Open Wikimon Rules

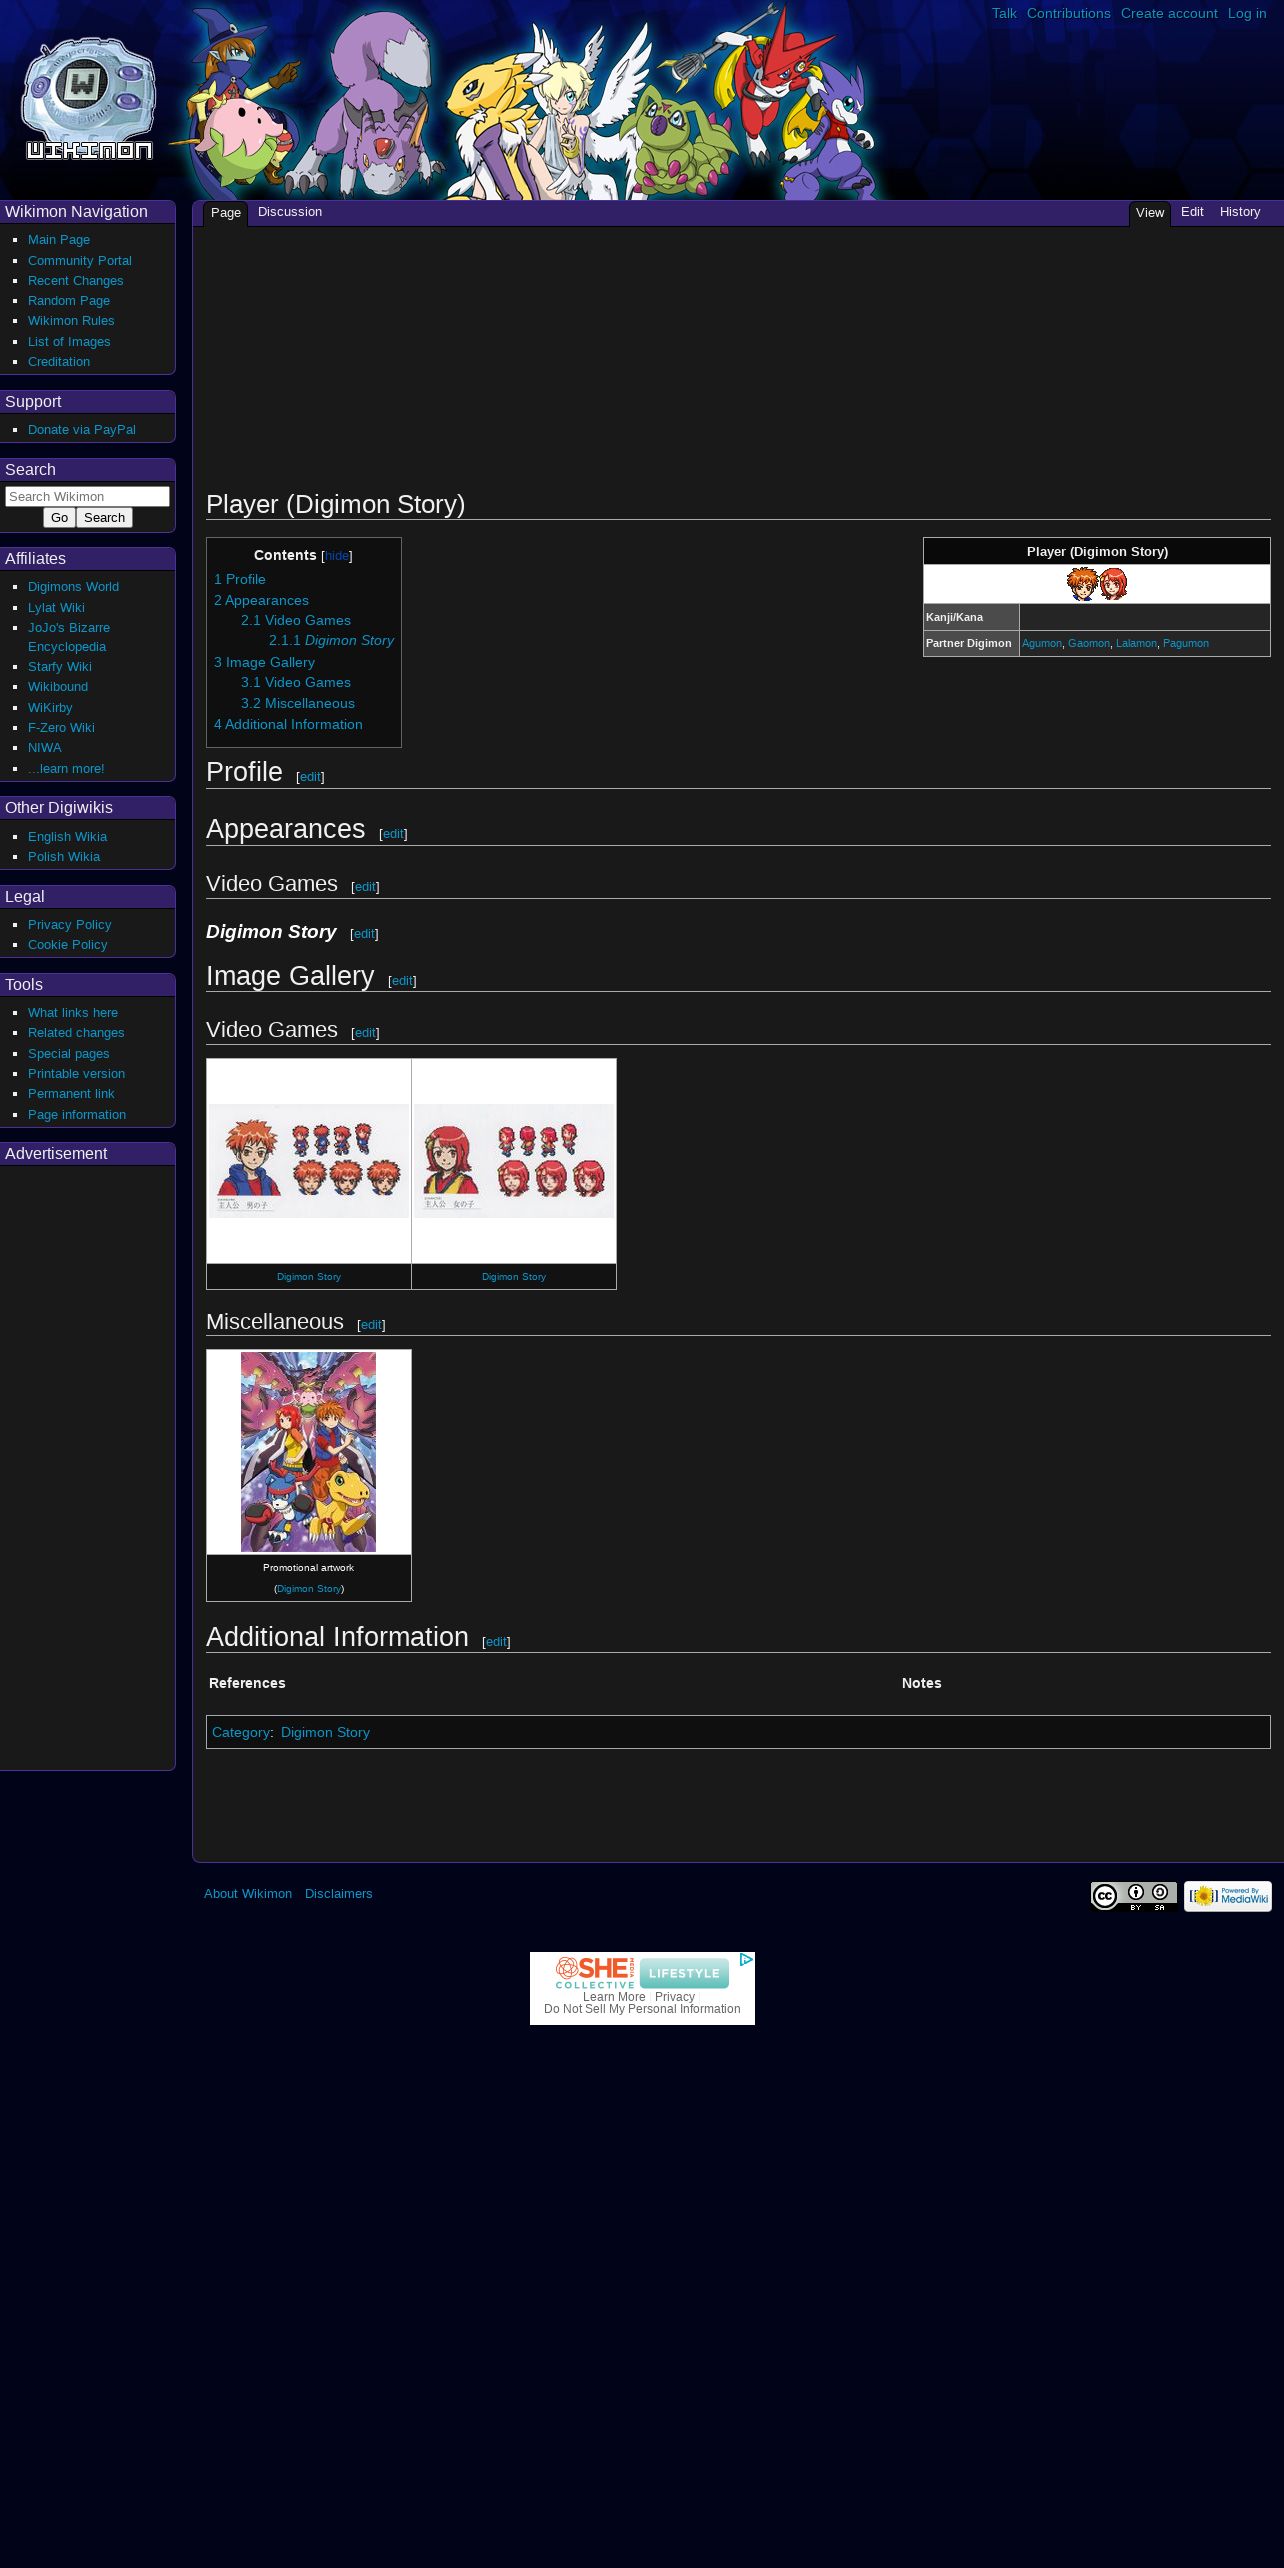pyautogui.click(x=71, y=321)
